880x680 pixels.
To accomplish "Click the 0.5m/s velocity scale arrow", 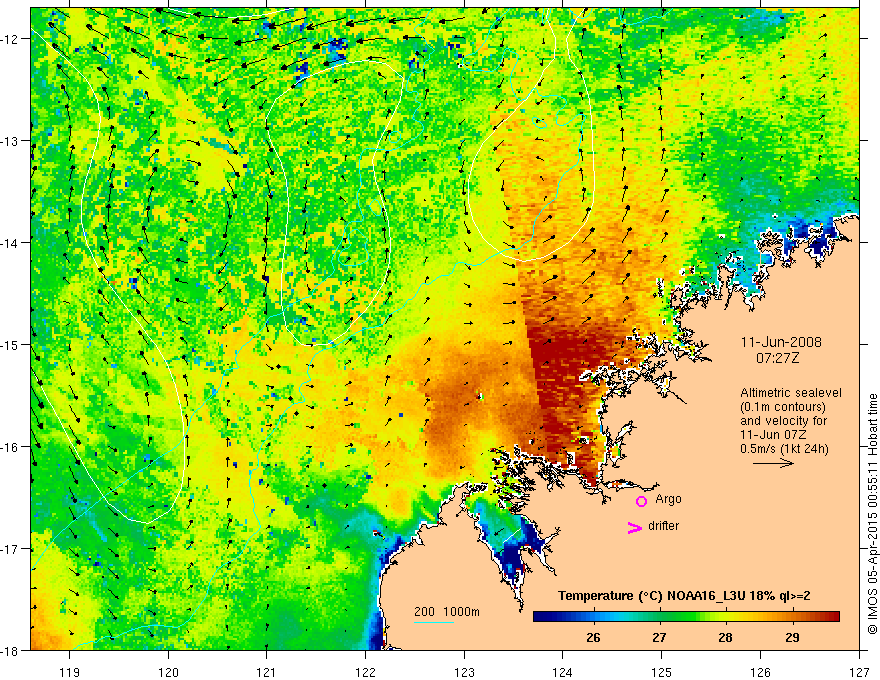I will pyautogui.click(x=773, y=463).
